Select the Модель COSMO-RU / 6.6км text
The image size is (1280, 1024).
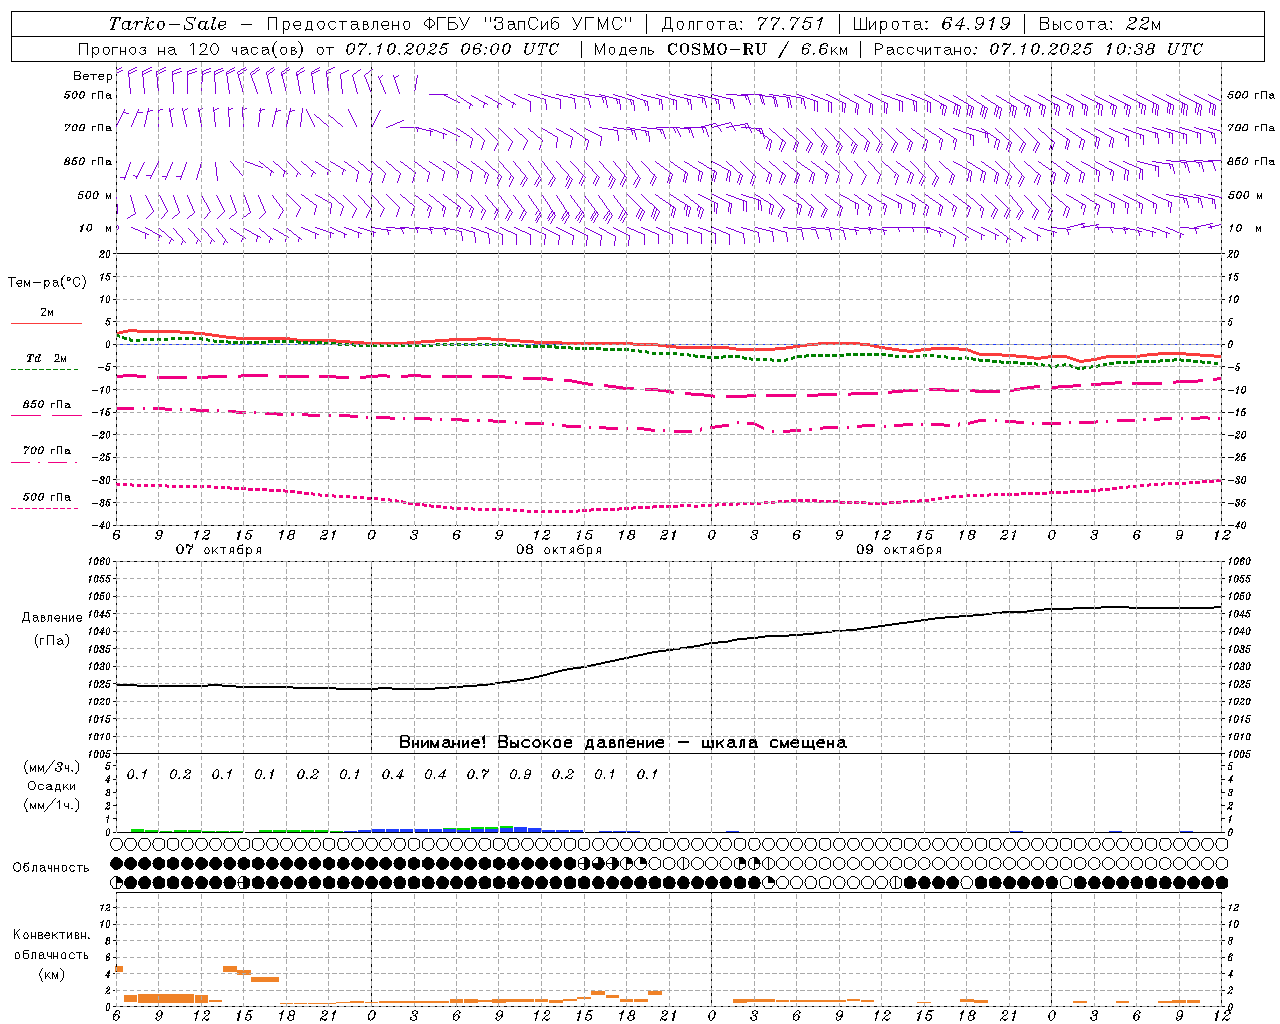coord(720,49)
